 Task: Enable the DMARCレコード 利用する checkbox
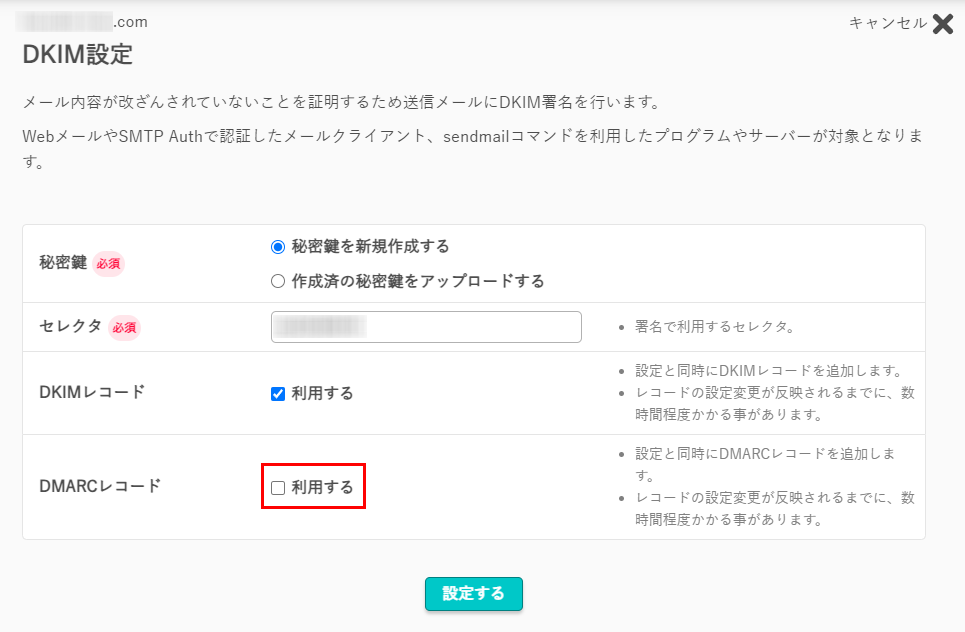coord(278,488)
